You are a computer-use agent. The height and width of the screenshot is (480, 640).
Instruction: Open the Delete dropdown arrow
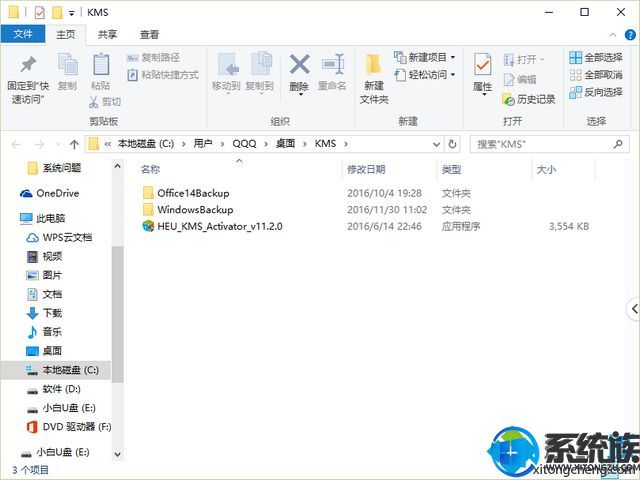click(x=300, y=94)
